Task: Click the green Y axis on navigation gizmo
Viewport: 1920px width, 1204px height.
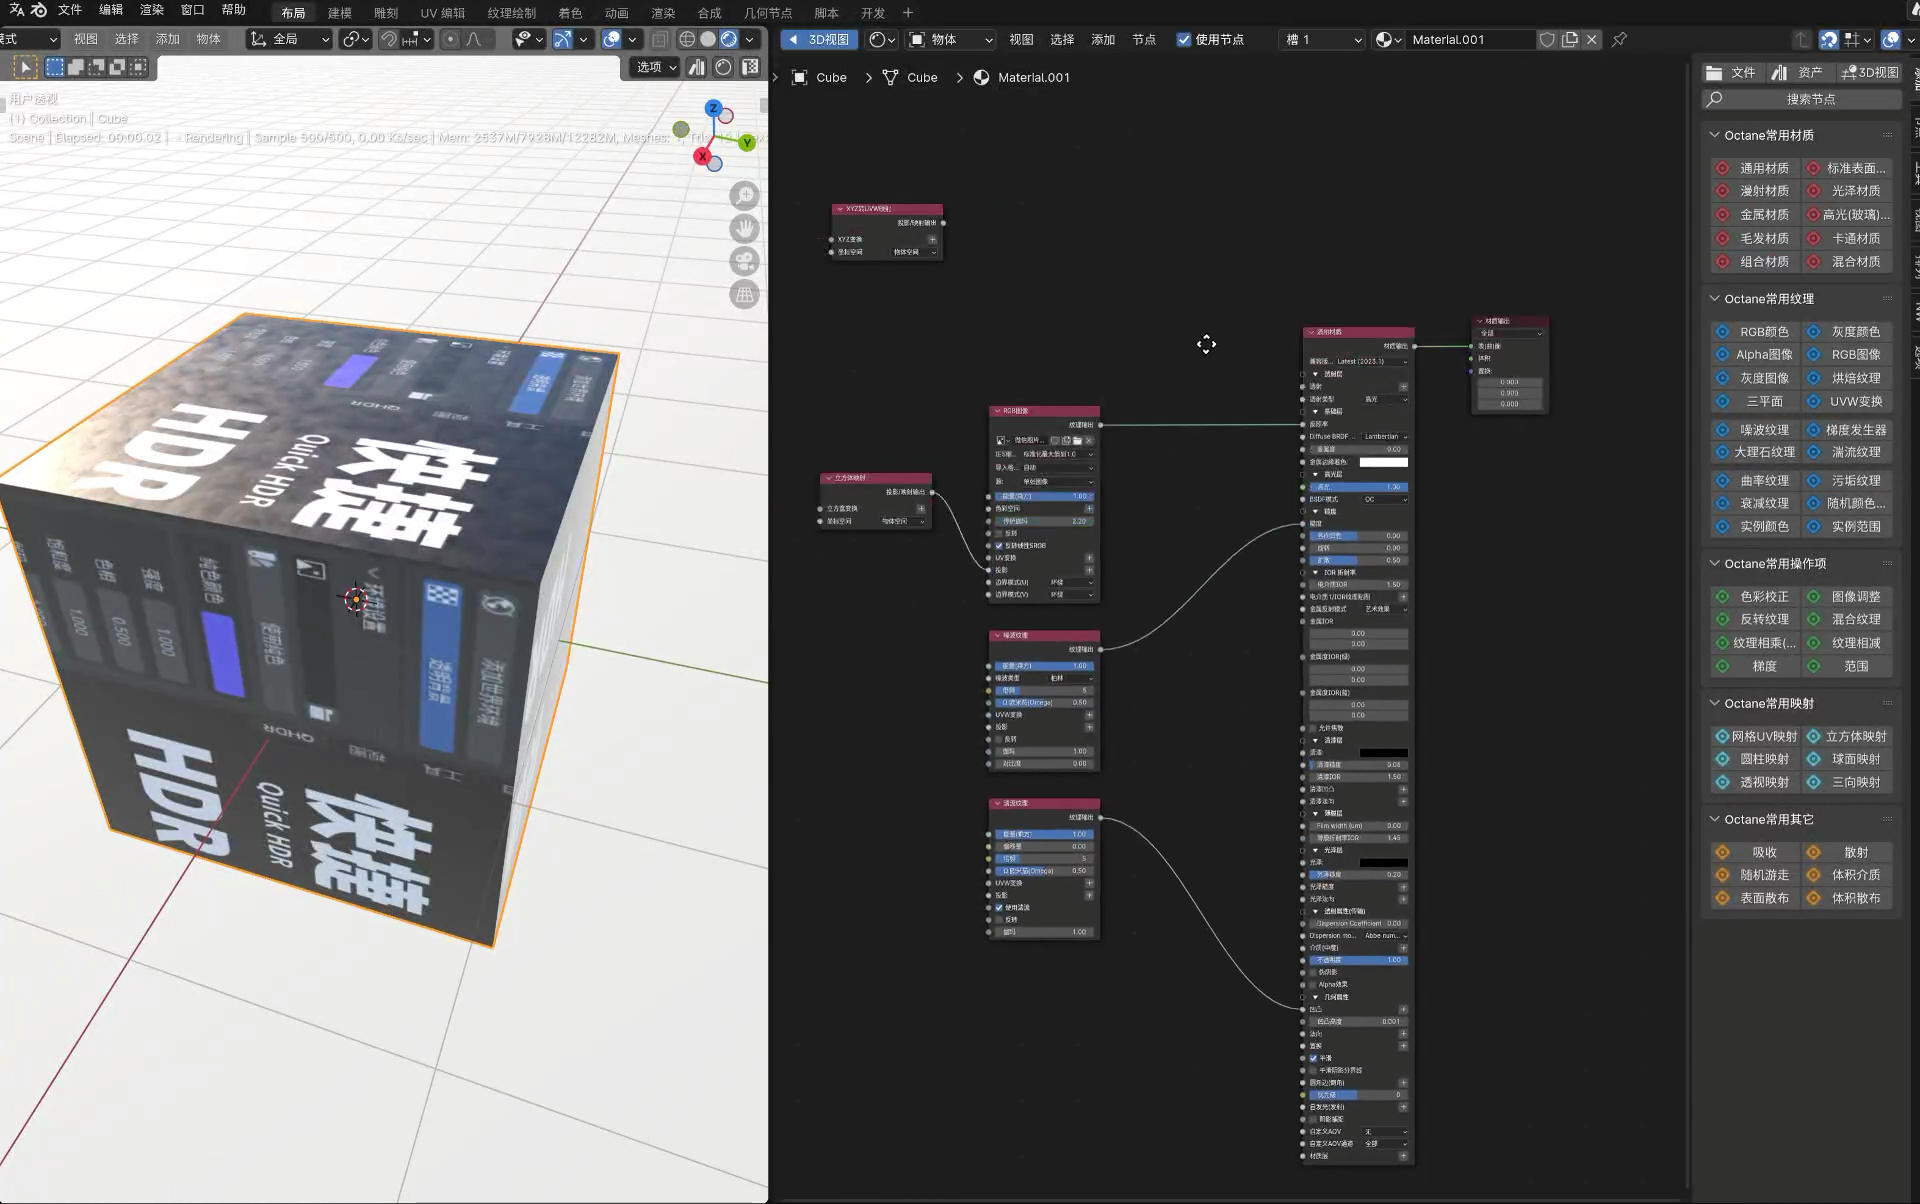Action: pos(746,143)
